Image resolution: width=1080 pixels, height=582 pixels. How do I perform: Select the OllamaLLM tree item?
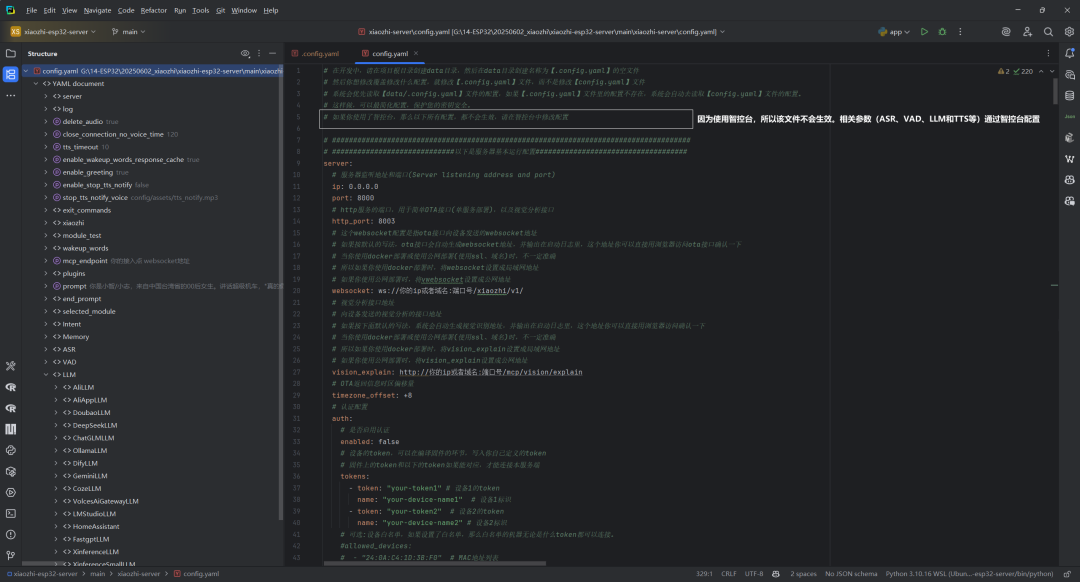(x=90, y=450)
